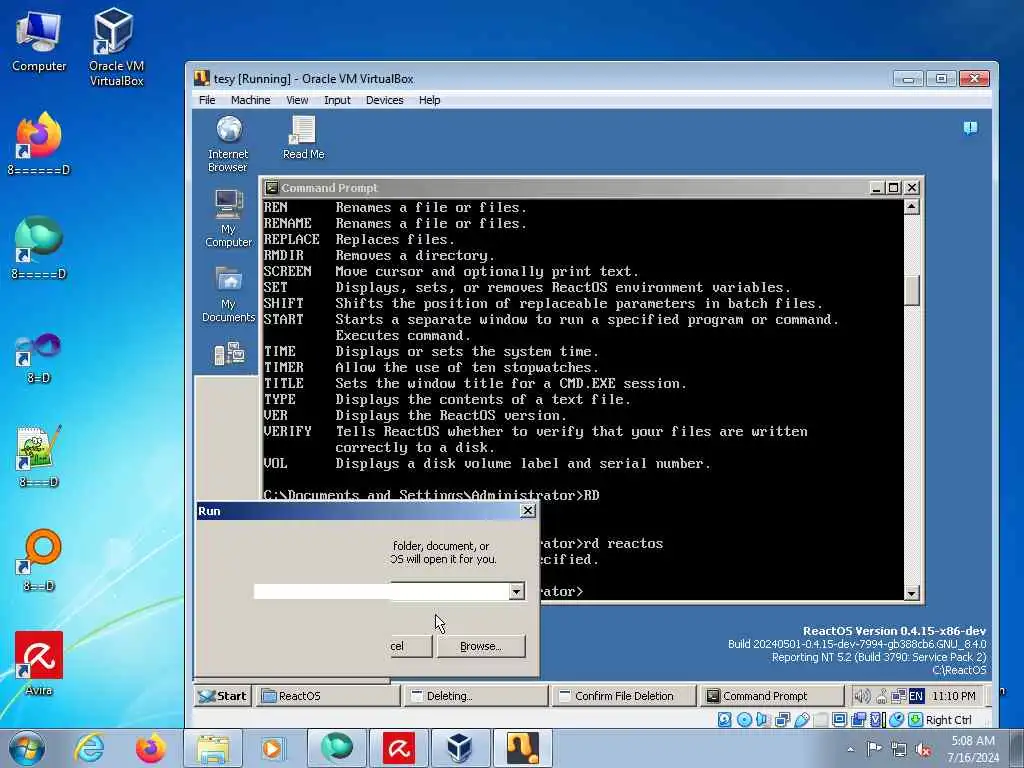
Task: Click the VirtualBox audio status icon
Action: tap(762, 720)
